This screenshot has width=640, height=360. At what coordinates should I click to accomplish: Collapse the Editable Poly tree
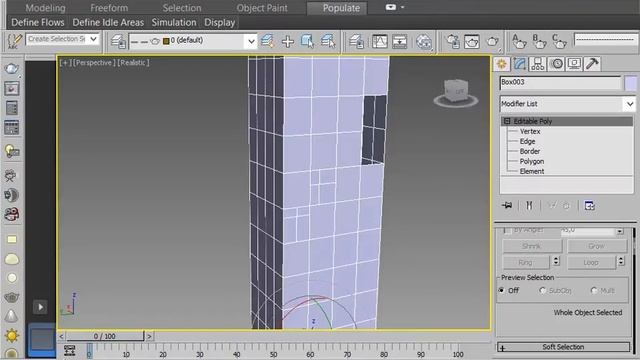point(507,121)
